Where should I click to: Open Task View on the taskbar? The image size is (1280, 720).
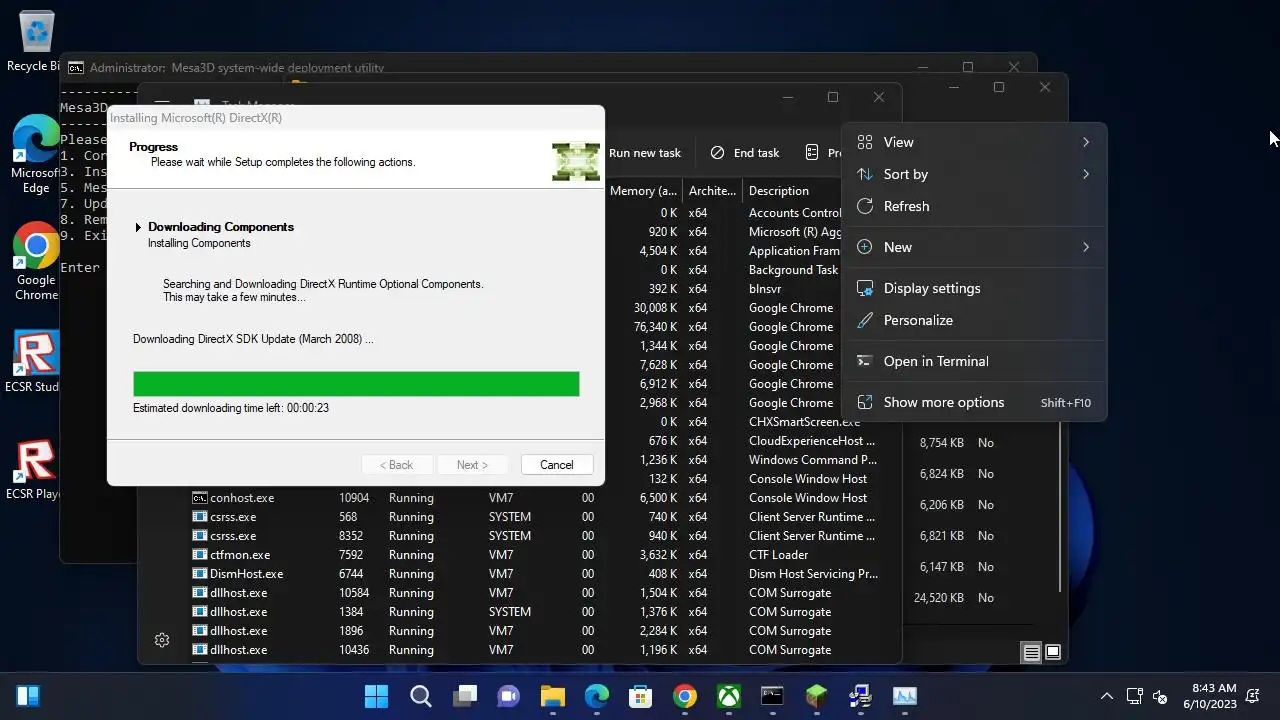(465, 696)
